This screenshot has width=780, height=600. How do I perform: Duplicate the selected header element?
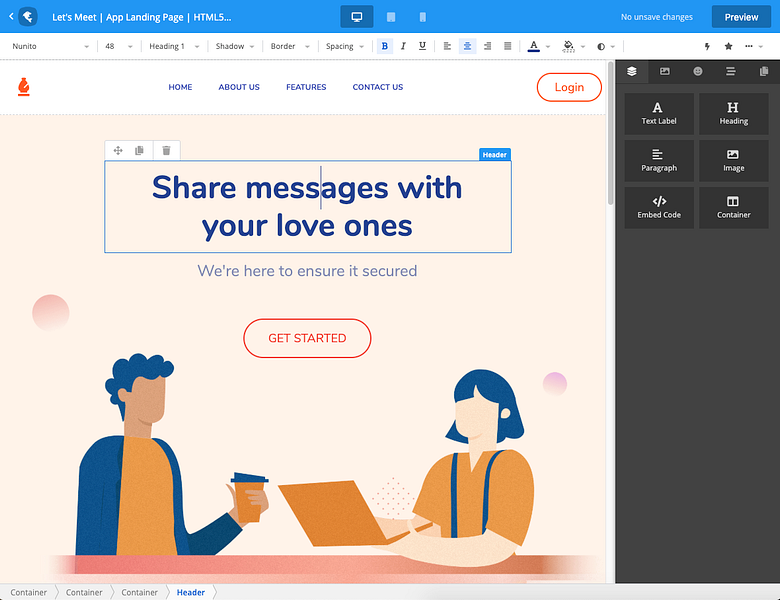pos(140,150)
